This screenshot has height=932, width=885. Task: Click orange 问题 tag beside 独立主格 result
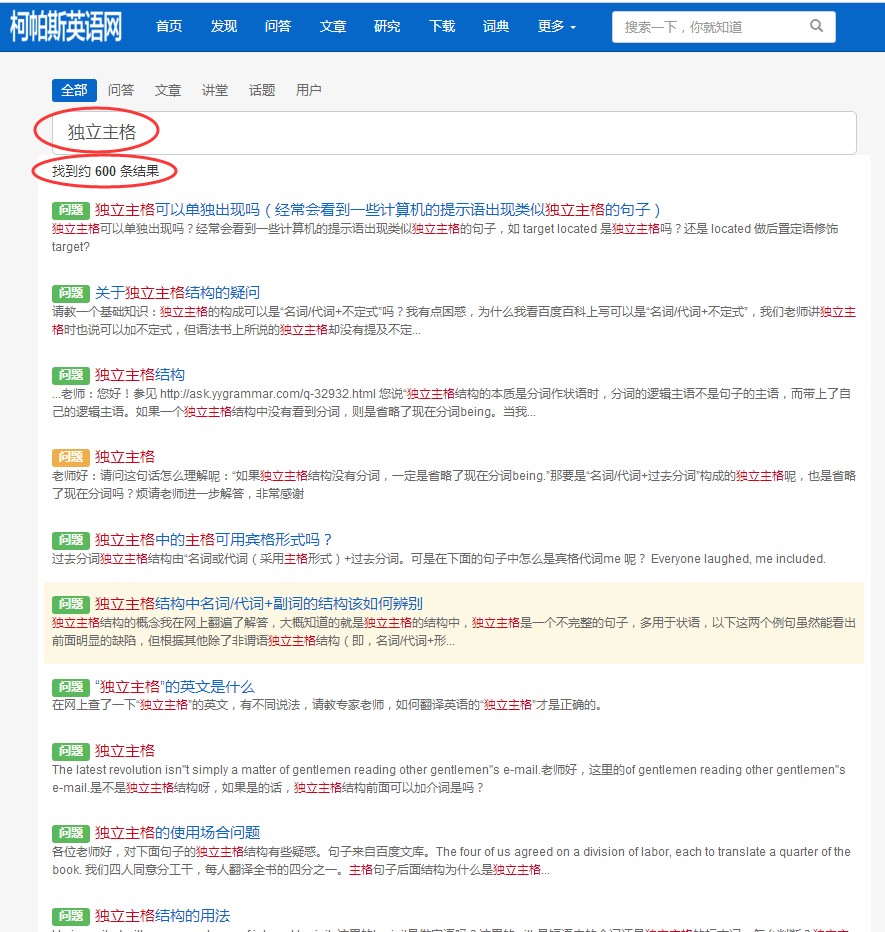(71, 457)
